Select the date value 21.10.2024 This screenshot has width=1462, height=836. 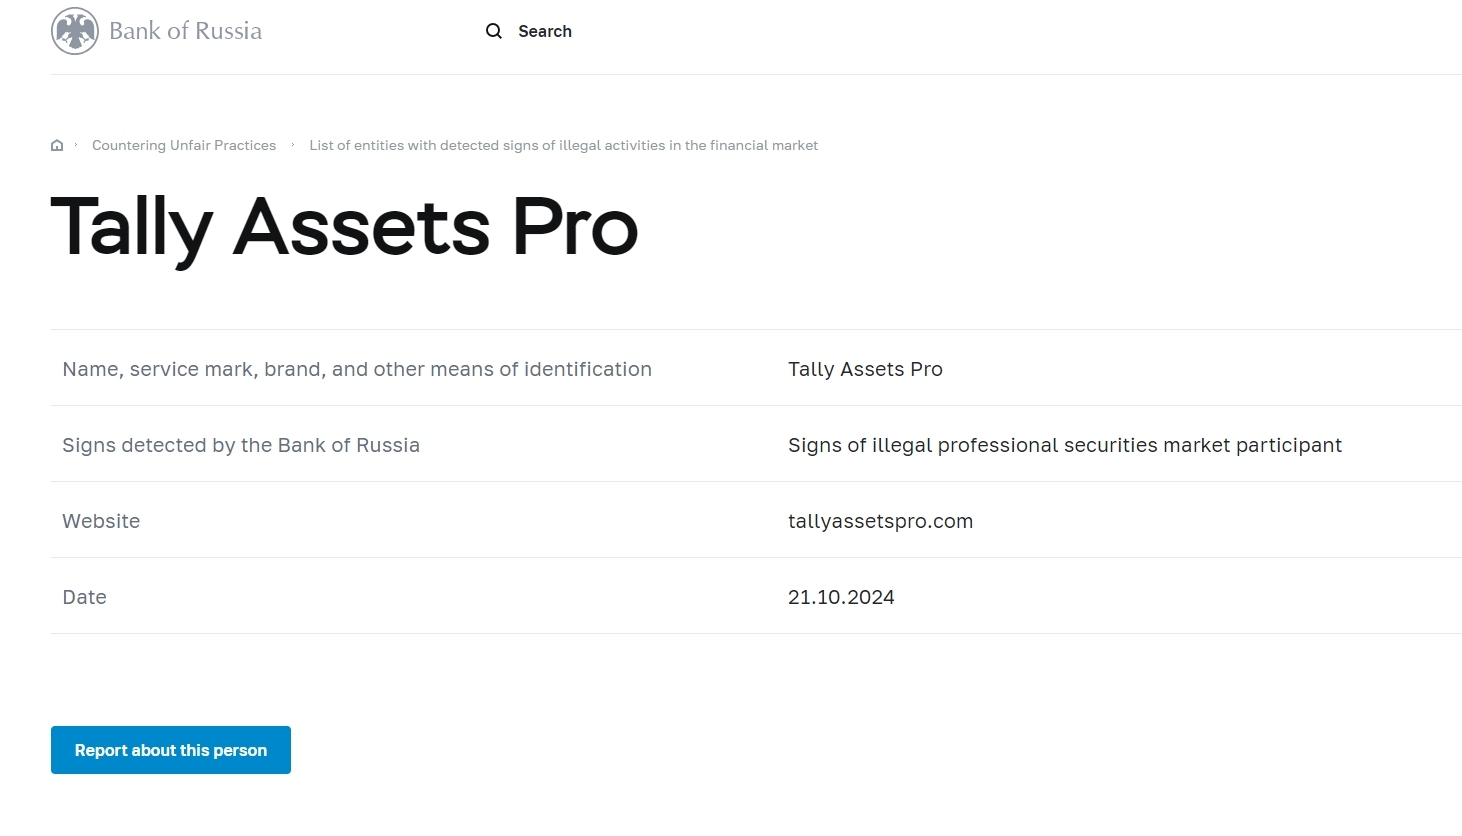click(841, 598)
